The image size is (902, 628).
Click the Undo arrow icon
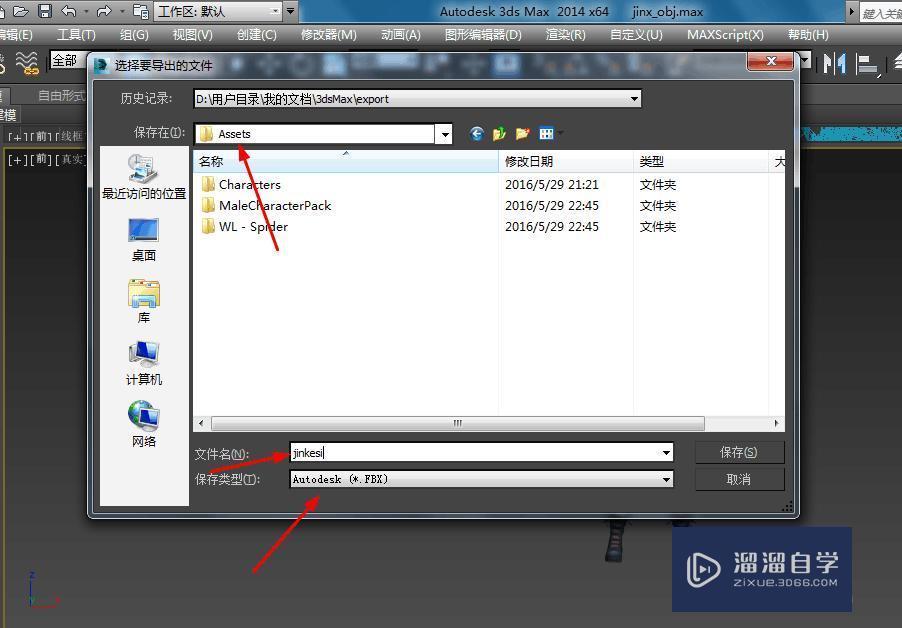point(68,11)
